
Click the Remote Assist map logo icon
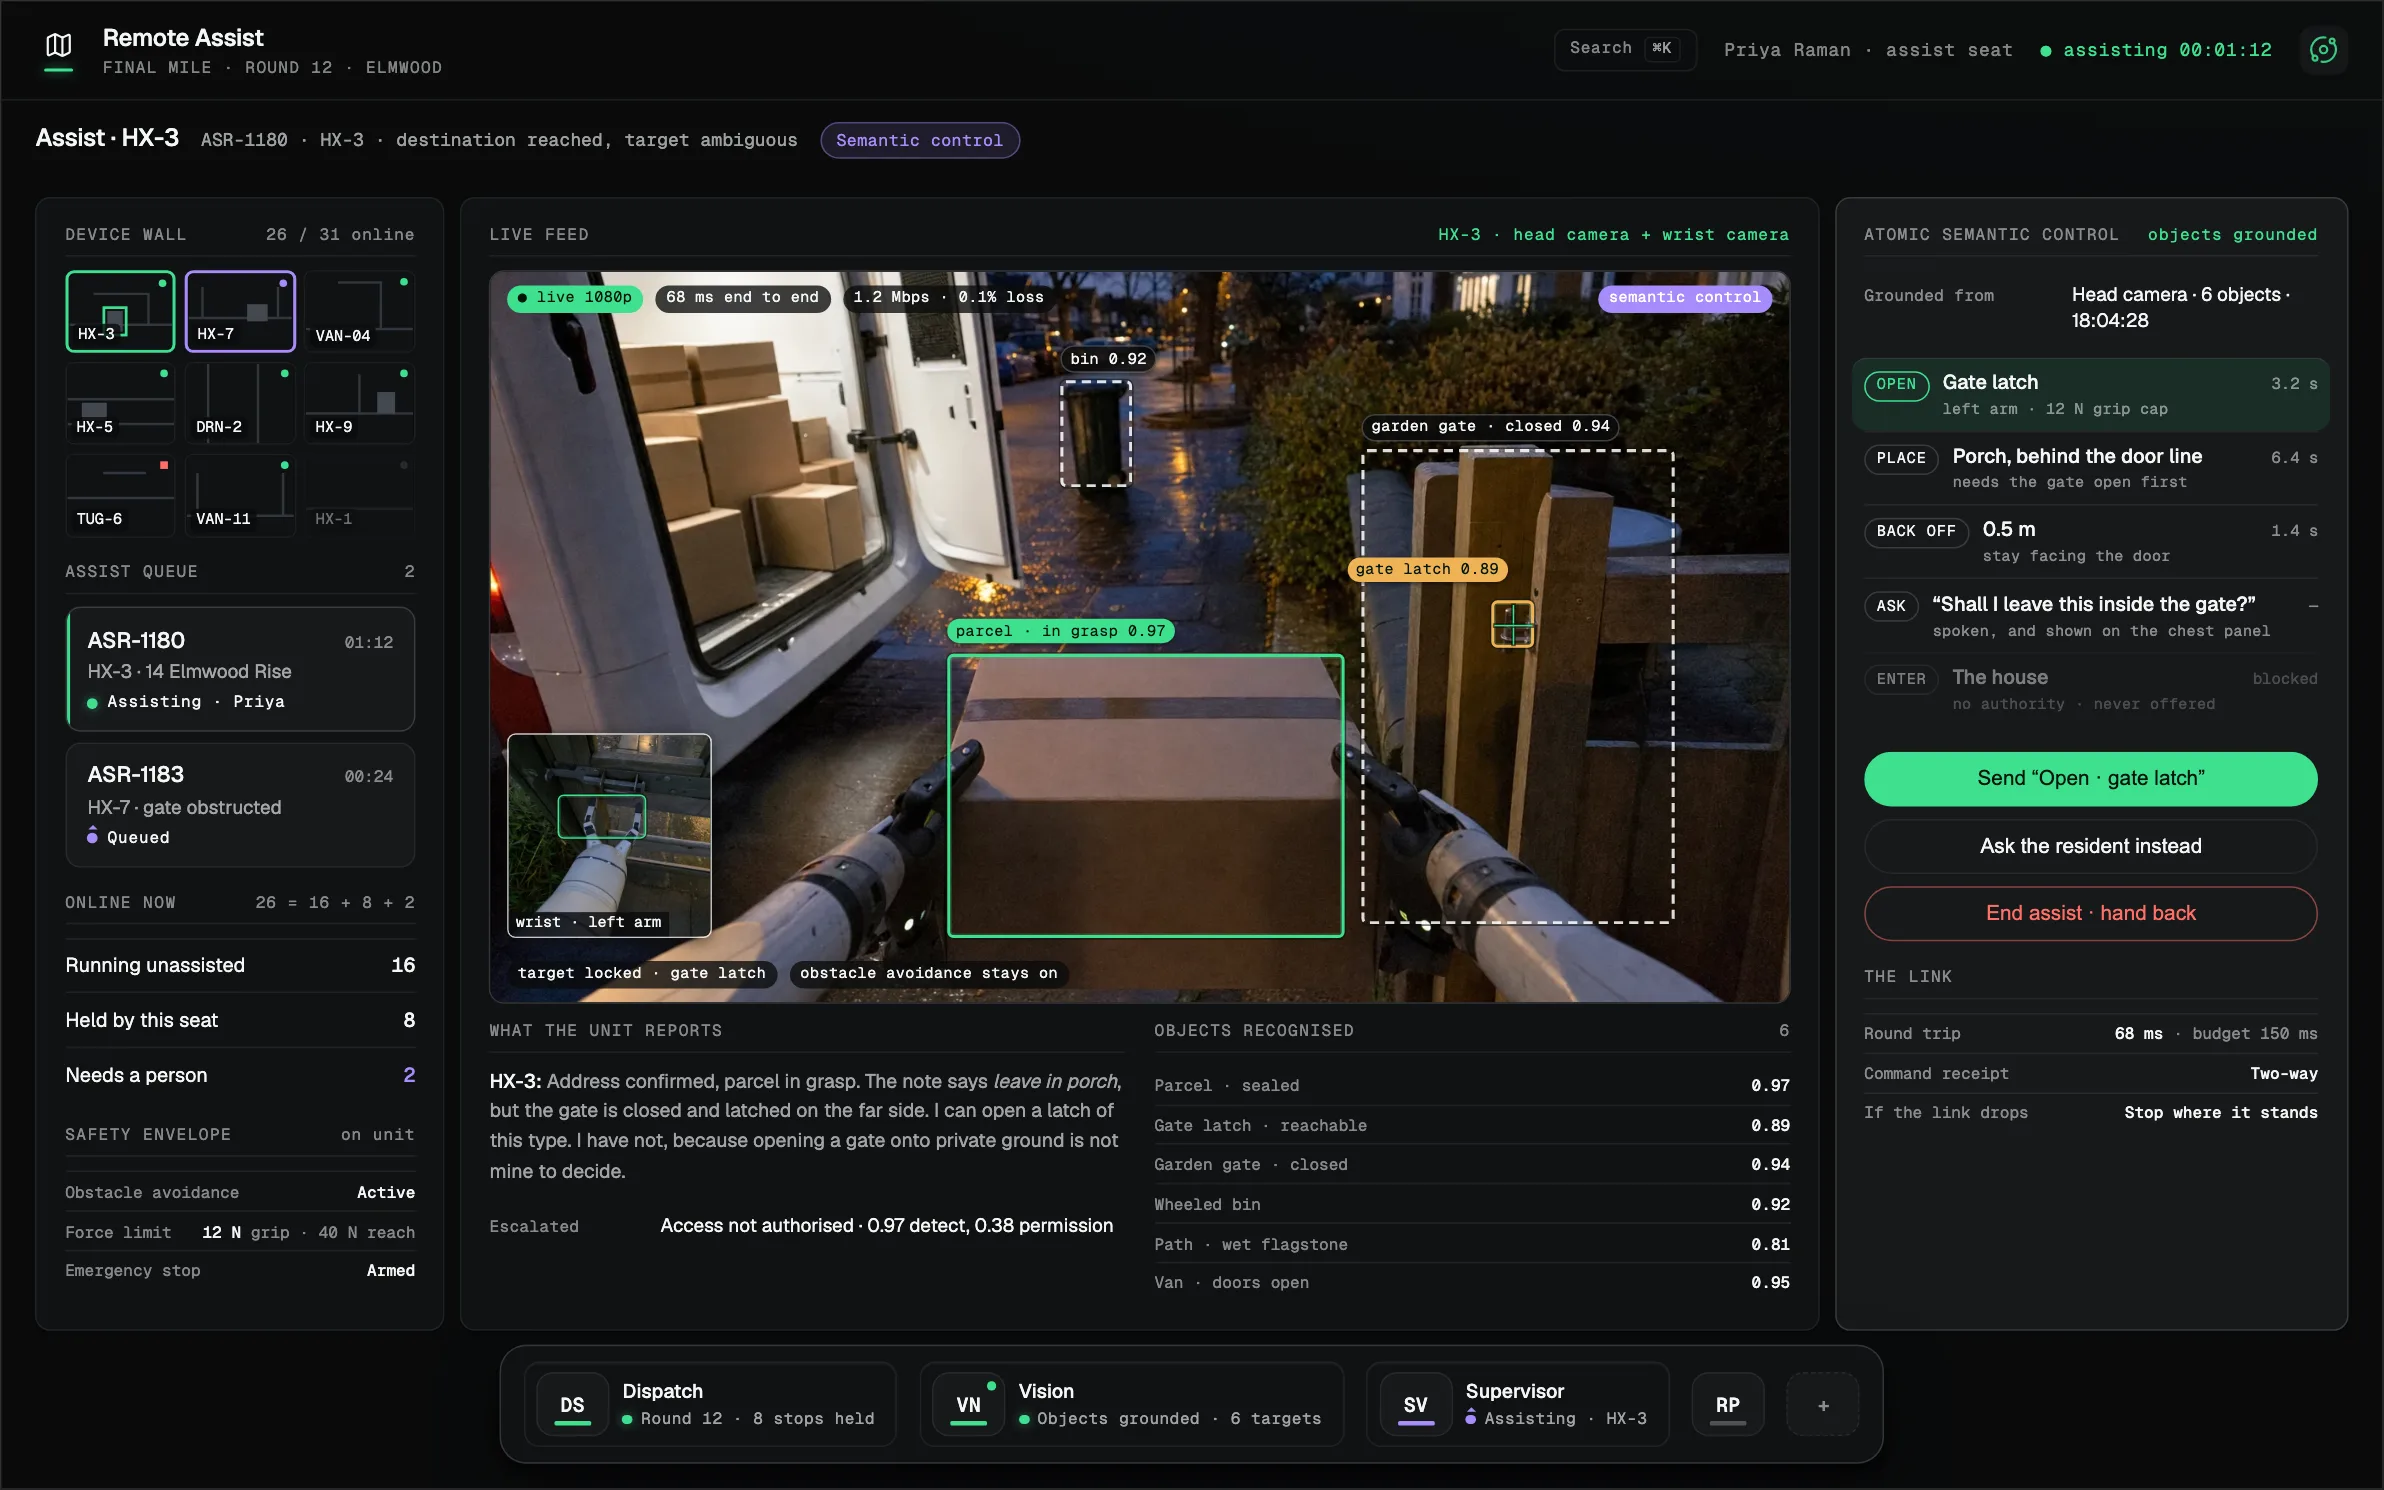[x=59, y=46]
